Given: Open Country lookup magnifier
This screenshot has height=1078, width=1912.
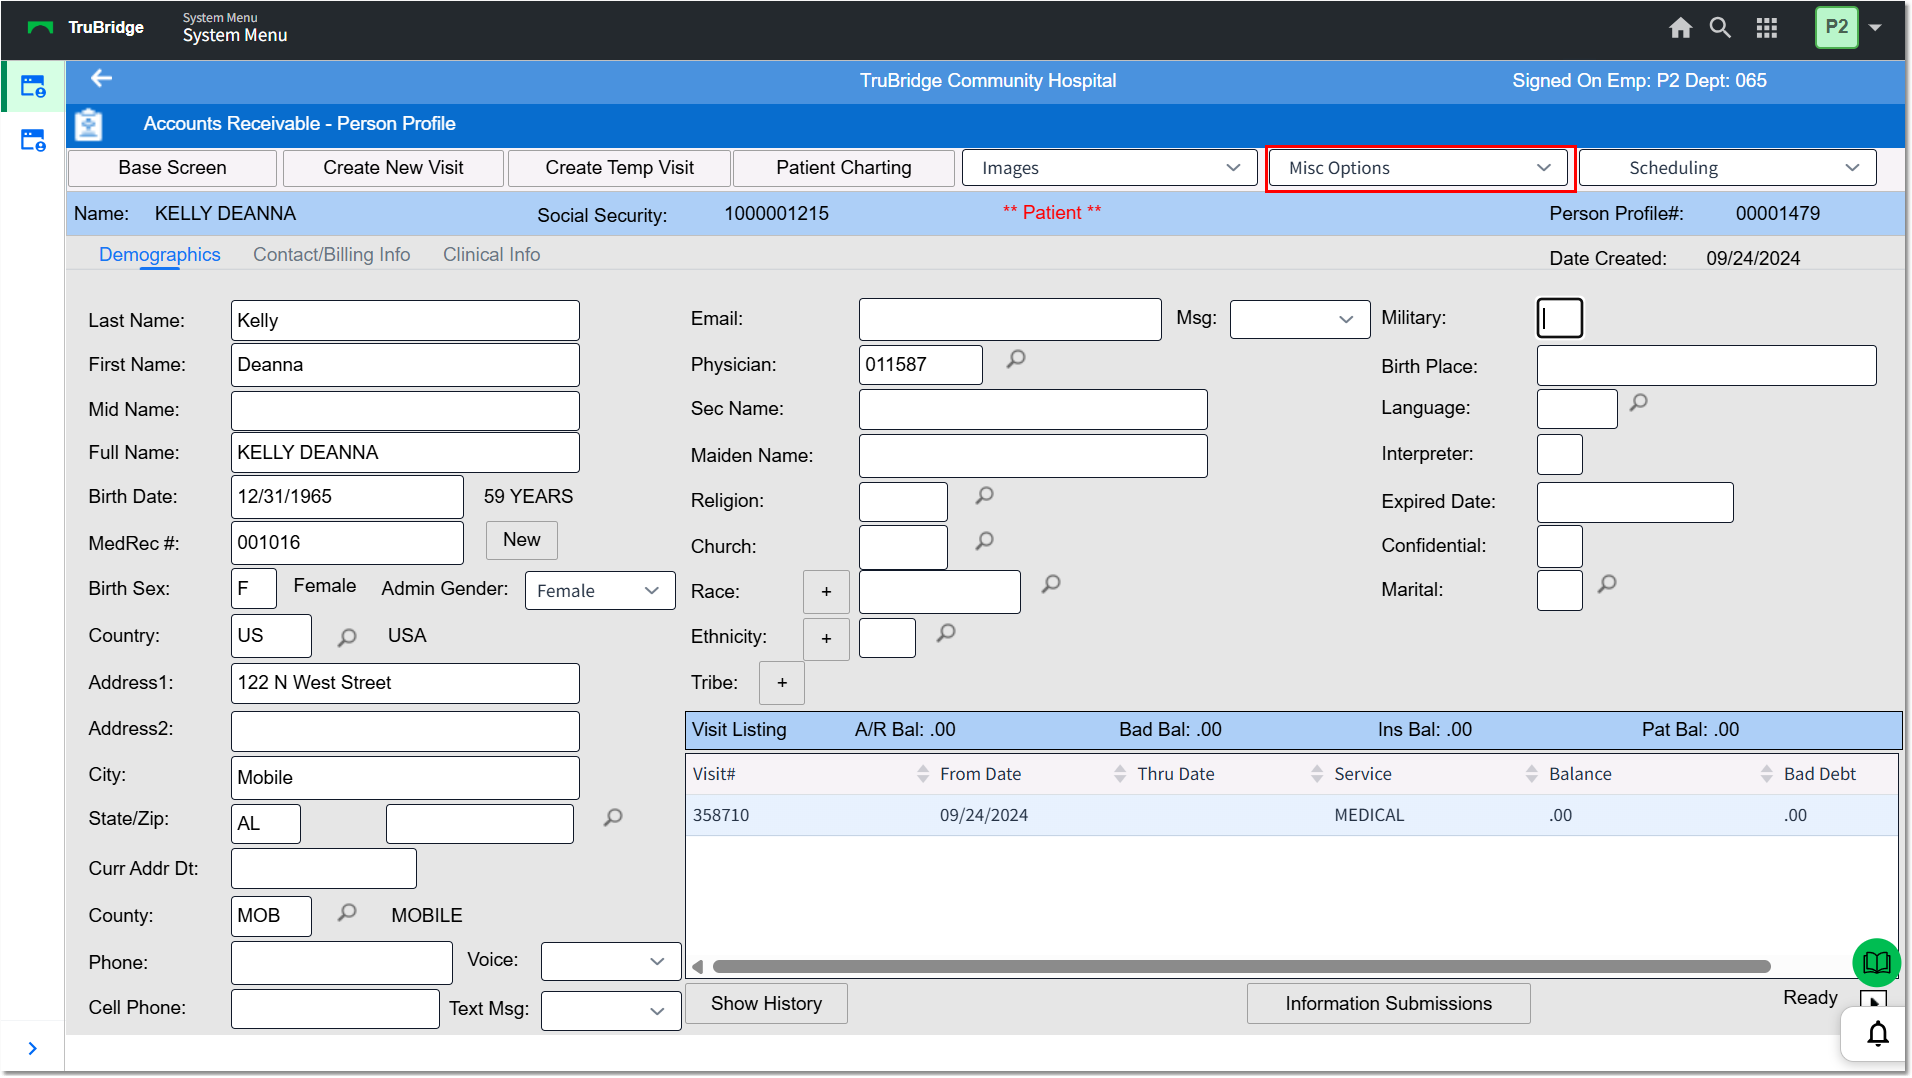Looking at the screenshot, I should 347,637.
